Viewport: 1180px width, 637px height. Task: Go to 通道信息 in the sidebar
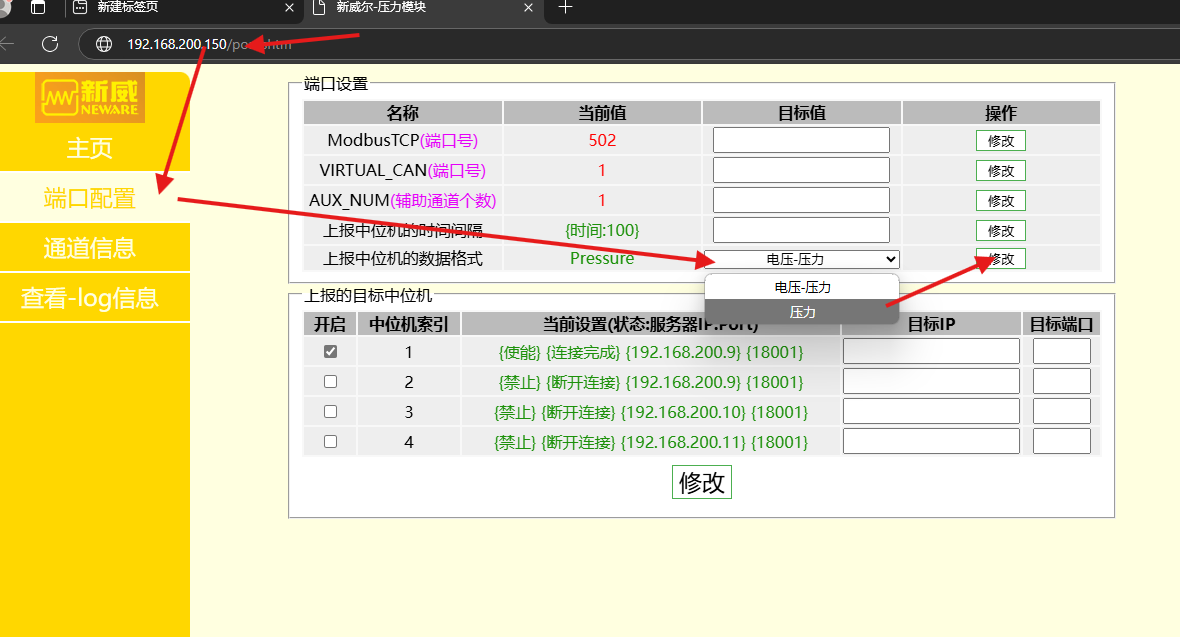(90, 248)
